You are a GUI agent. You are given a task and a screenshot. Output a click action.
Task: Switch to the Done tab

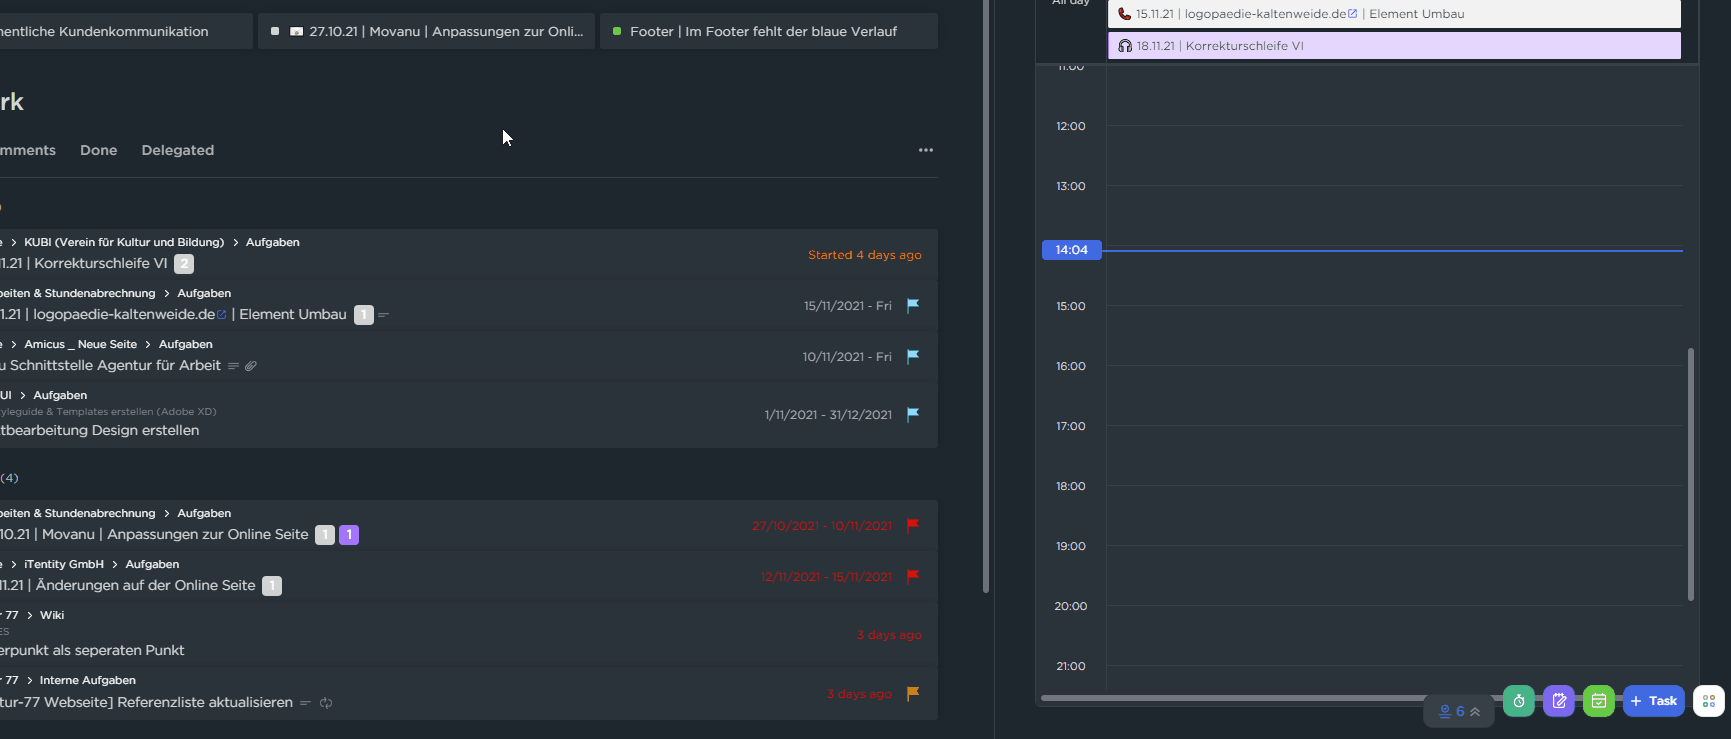click(98, 150)
